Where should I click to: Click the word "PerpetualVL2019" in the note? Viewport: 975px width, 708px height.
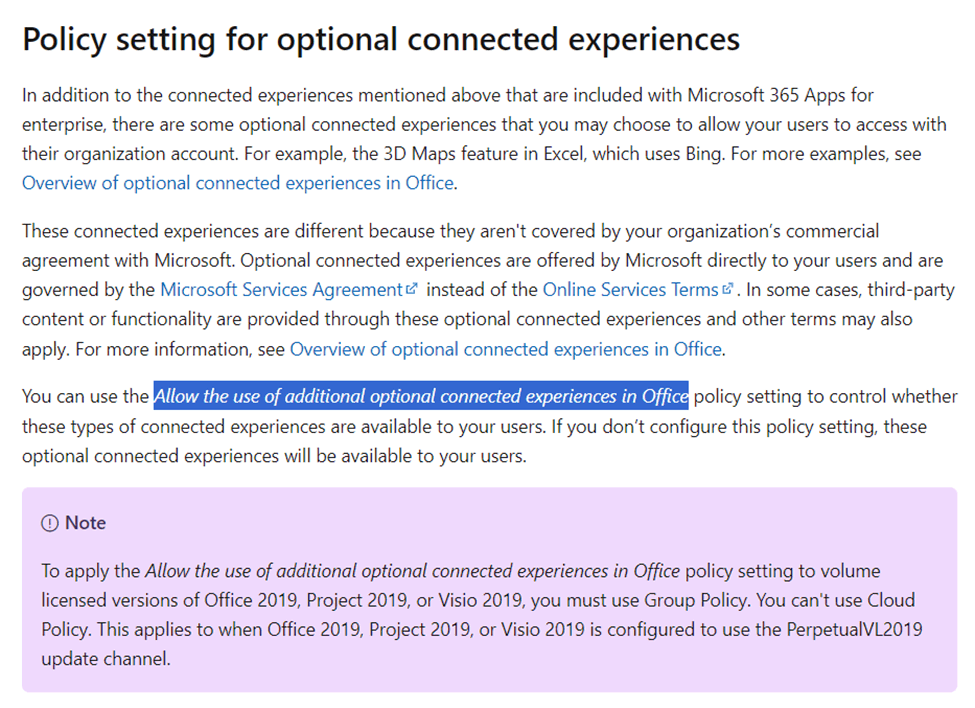(854, 630)
